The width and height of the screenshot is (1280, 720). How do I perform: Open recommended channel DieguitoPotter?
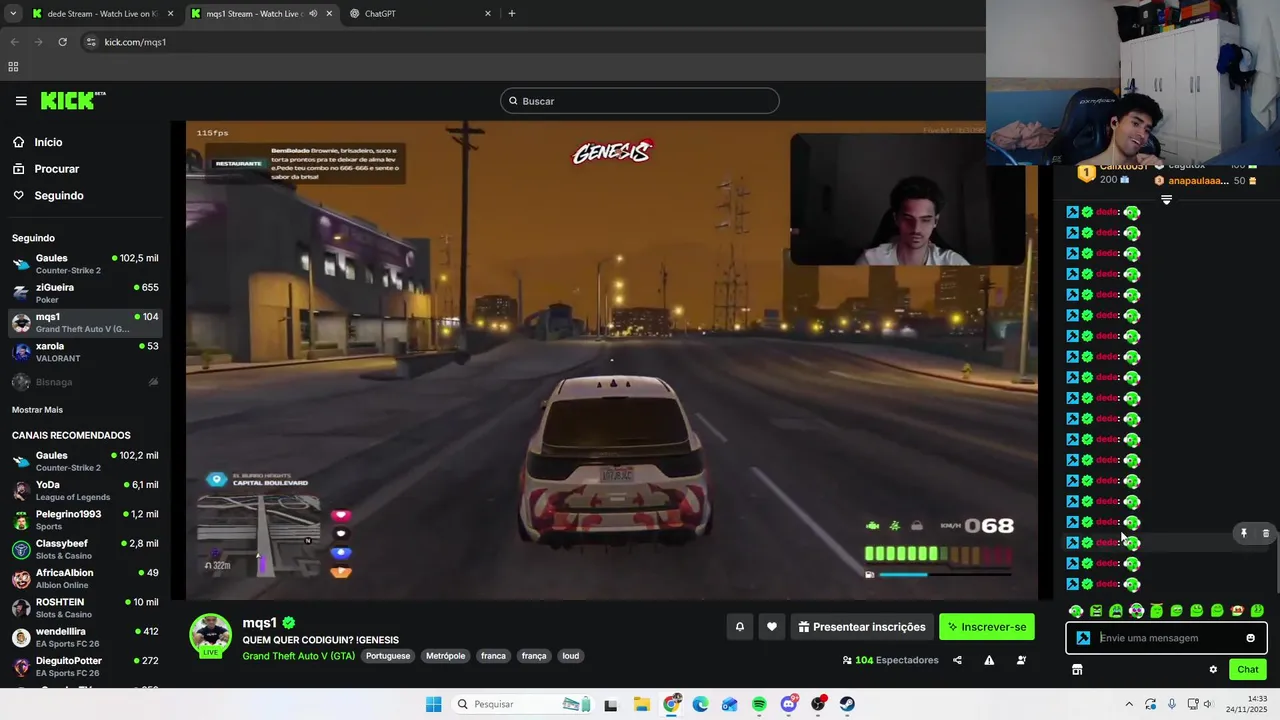[x=85, y=667]
